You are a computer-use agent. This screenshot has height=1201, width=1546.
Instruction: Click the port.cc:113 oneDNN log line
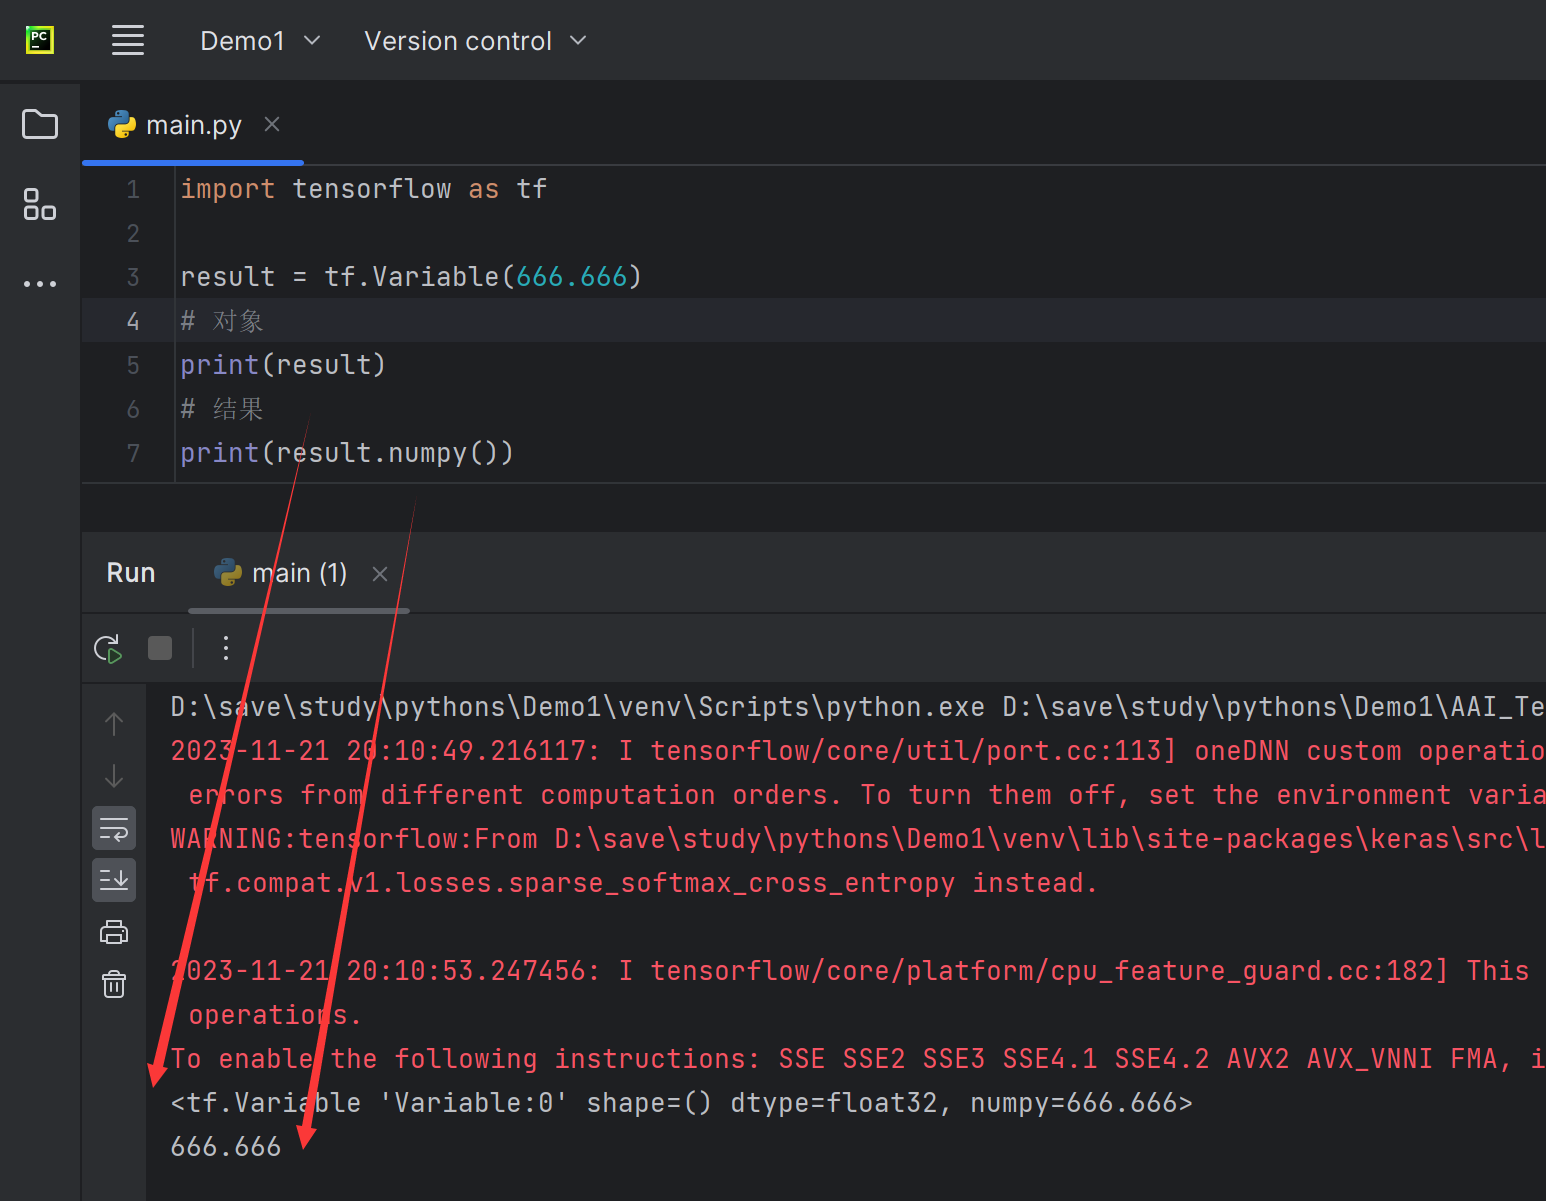858,751
